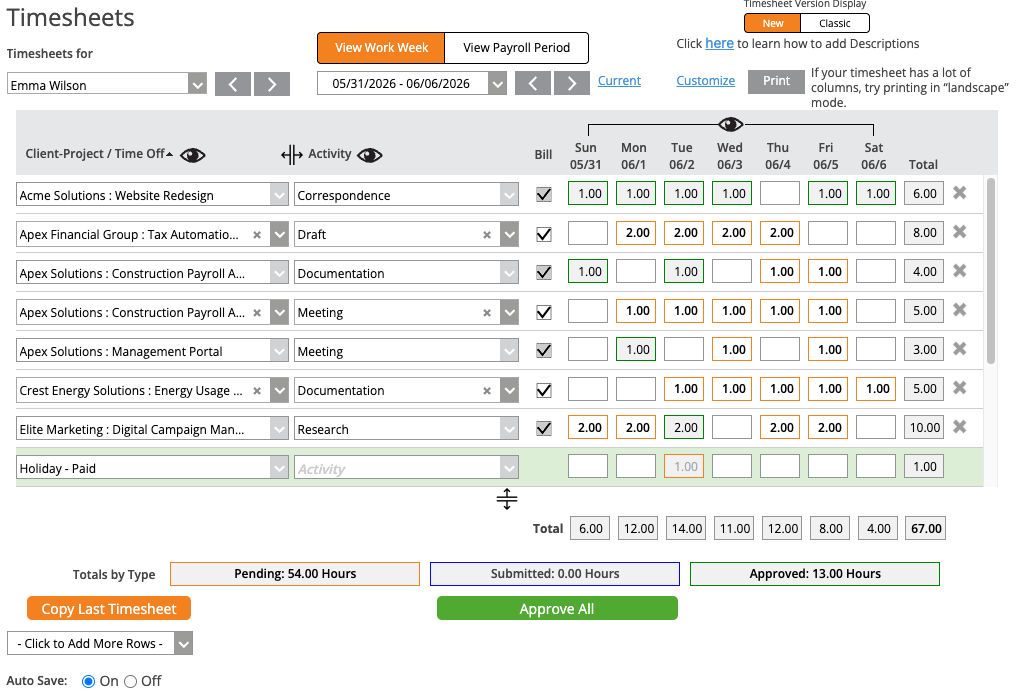Clear the Apex Financial Group project selection

coord(257,235)
